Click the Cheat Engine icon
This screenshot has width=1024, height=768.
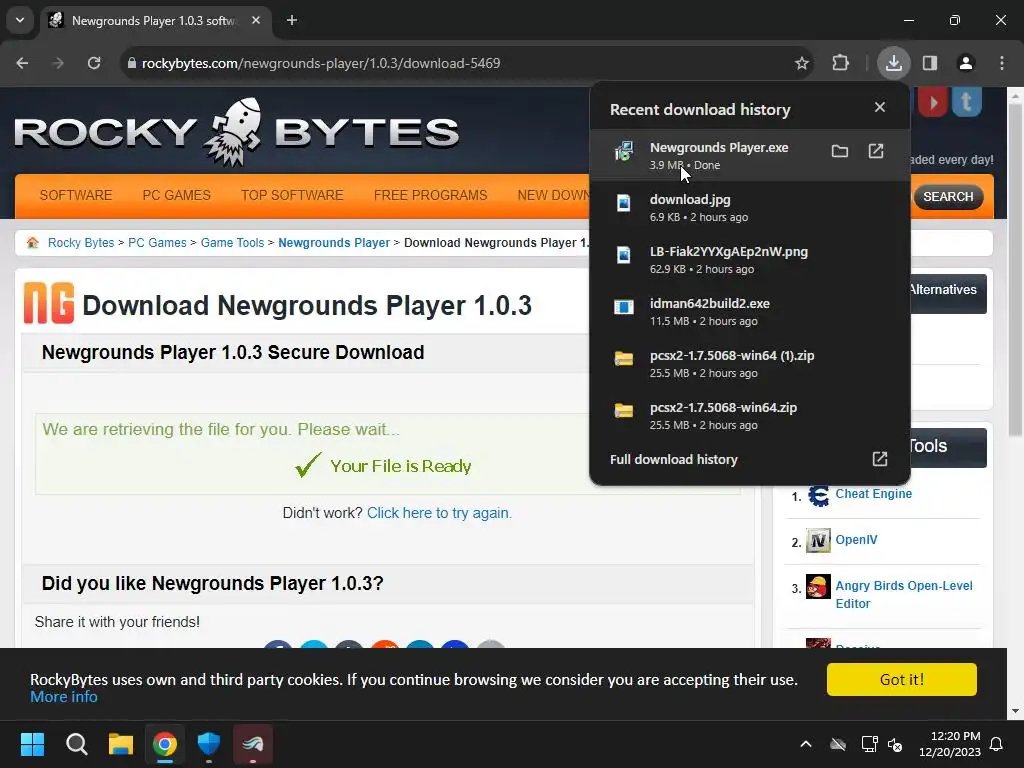(818, 496)
